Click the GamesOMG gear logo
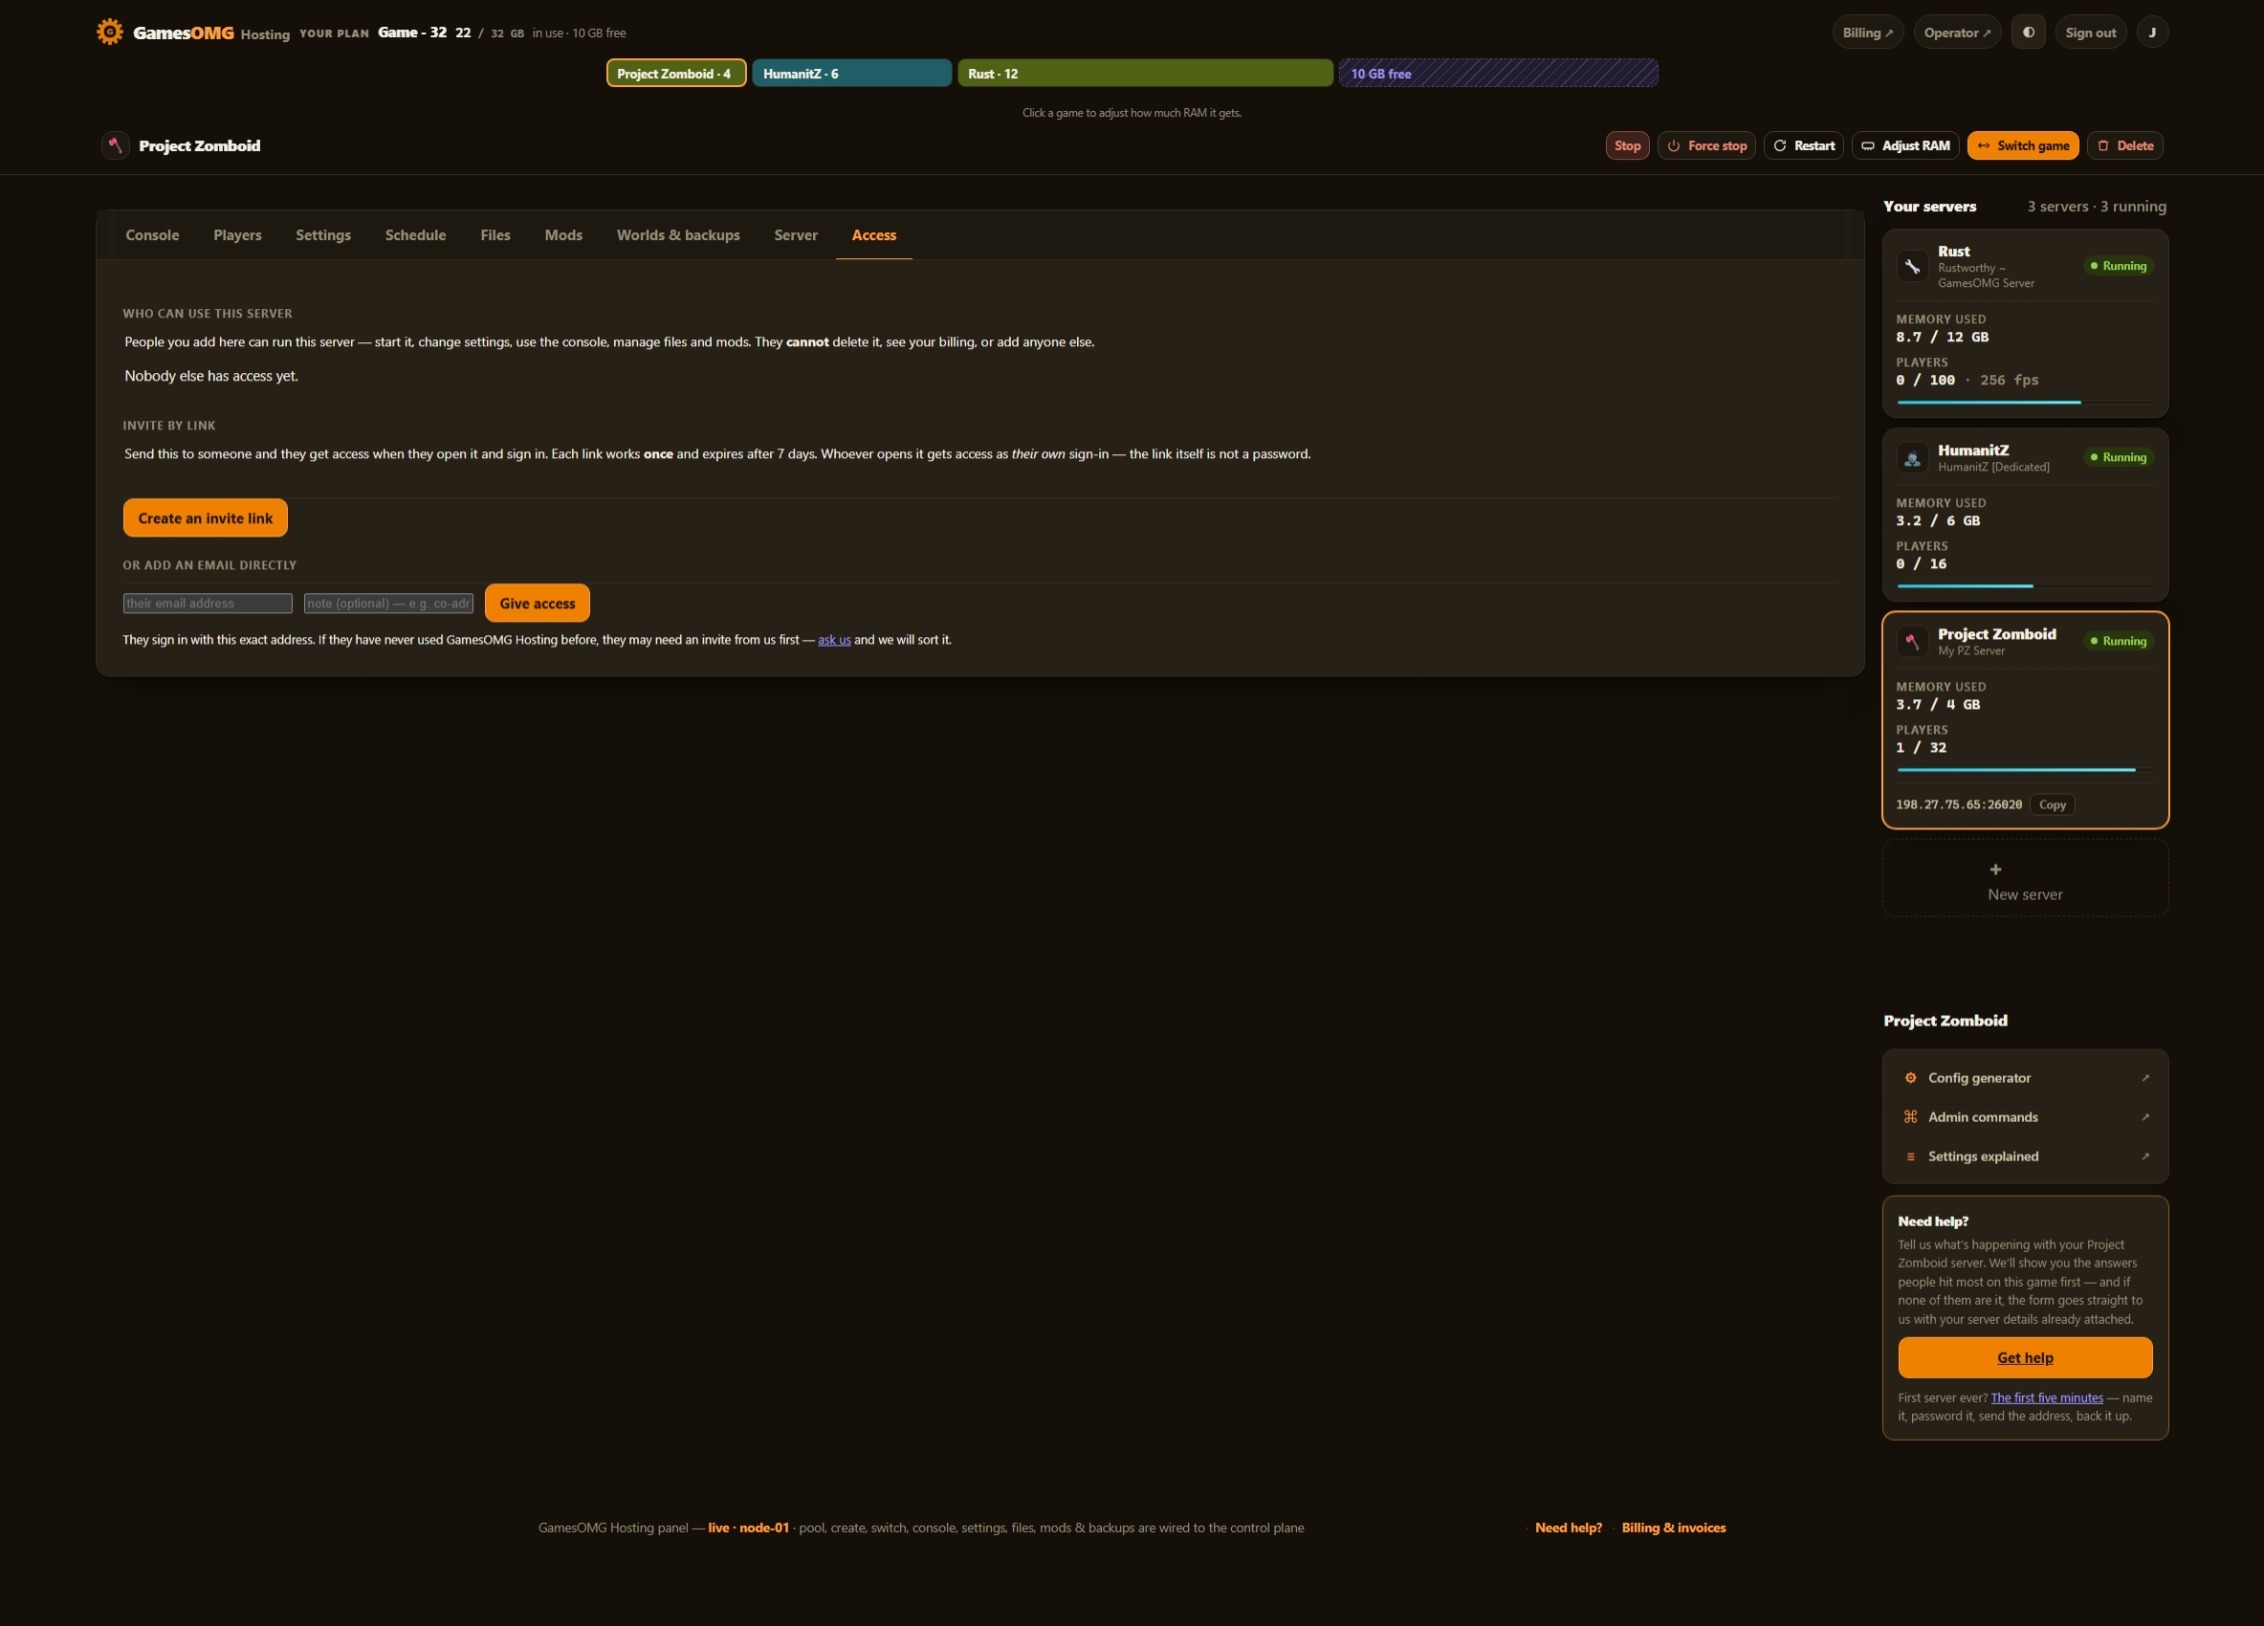The width and height of the screenshot is (2264, 1626). [110, 32]
